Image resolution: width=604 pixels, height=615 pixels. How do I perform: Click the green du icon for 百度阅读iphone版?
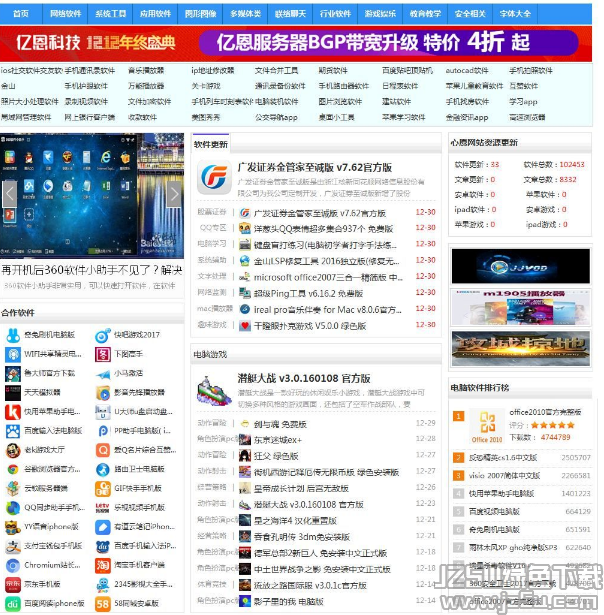[x=13, y=604]
